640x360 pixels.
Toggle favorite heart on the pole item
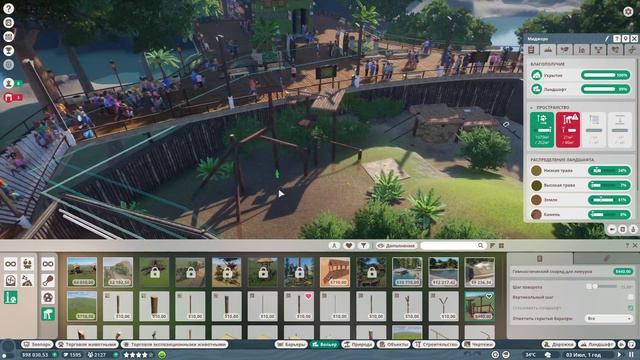(x=308, y=296)
